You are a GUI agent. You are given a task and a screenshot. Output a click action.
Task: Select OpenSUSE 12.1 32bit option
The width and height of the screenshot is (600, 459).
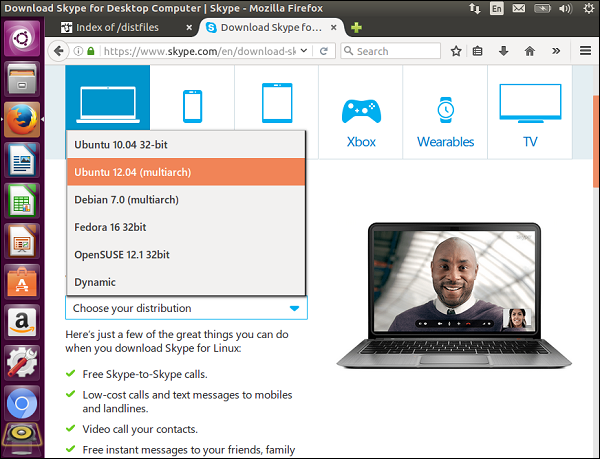(x=186, y=255)
